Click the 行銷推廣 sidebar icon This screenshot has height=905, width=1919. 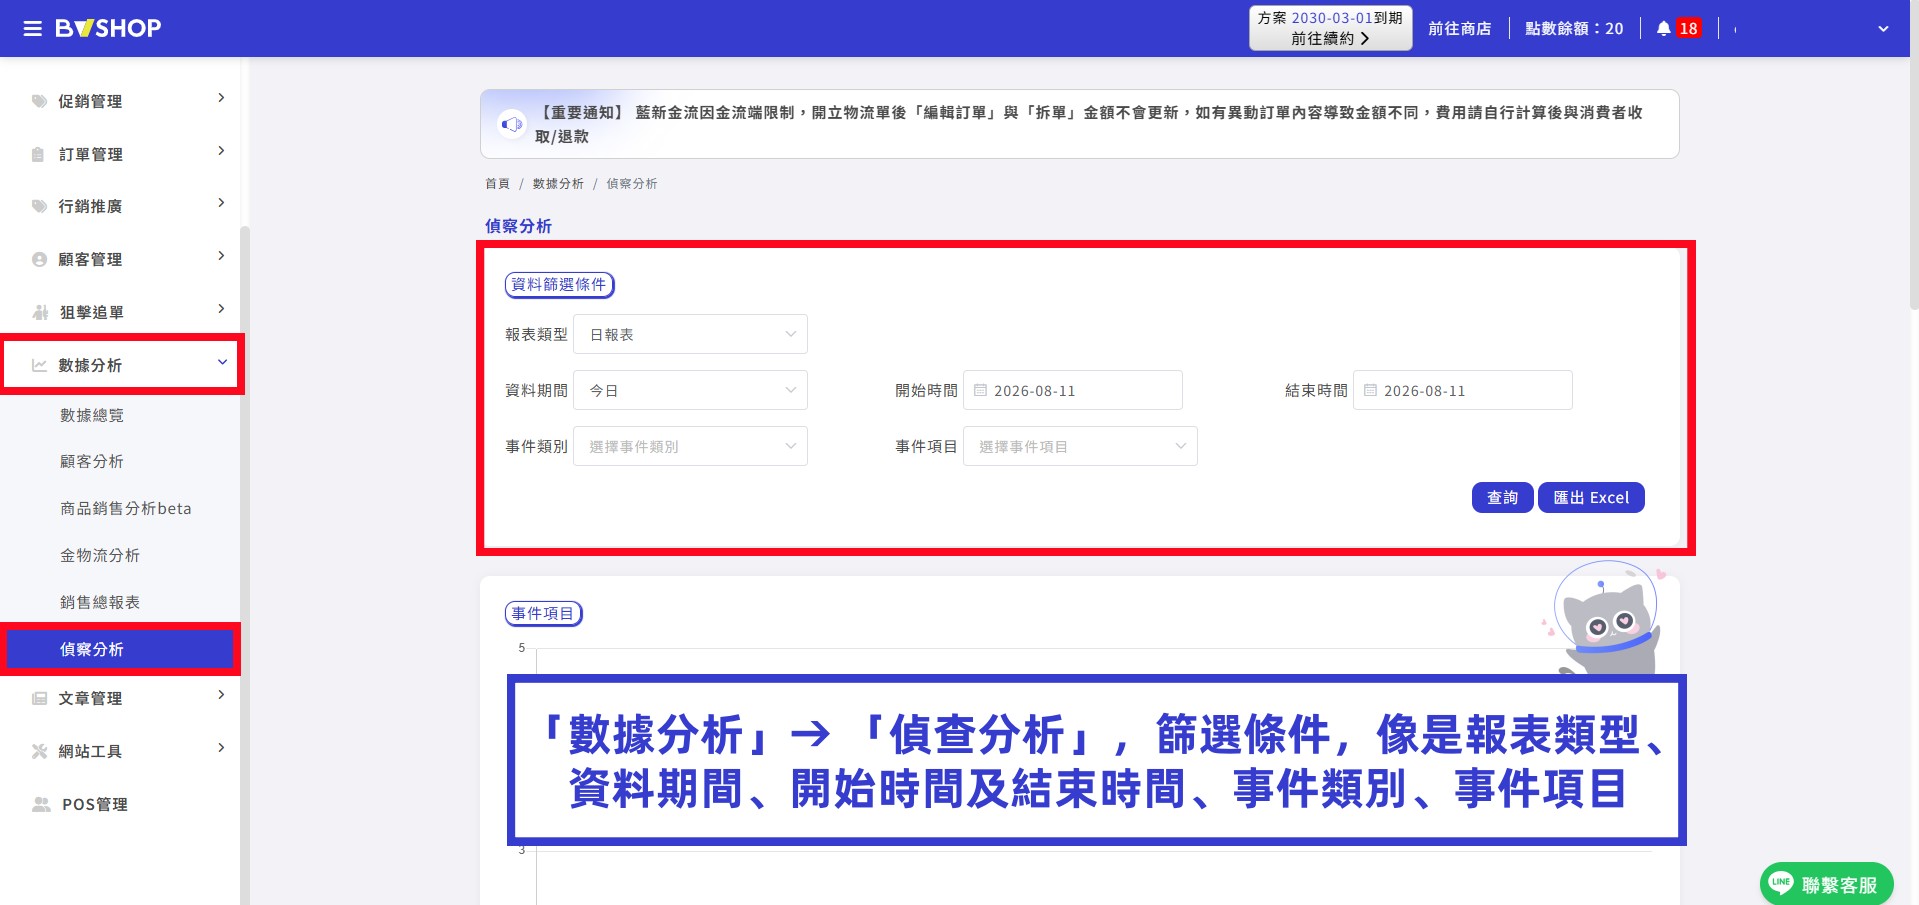click(x=40, y=206)
